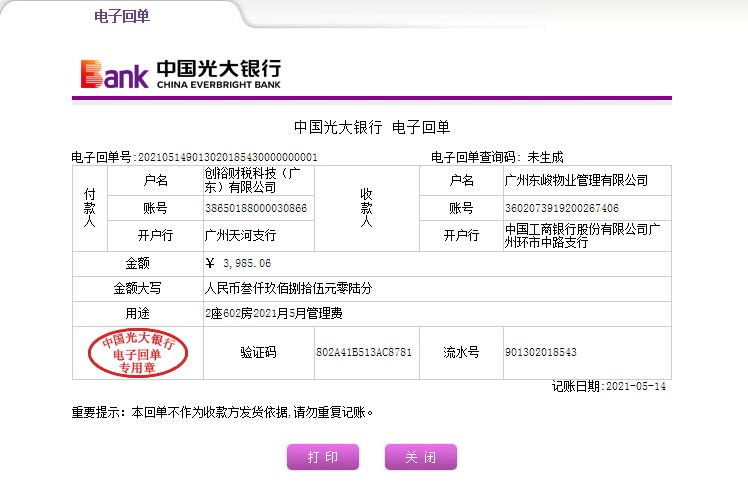Click the China Everbright Bank logo icon
The width and height of the screenshot is (748, 496).
click(114, 74)
